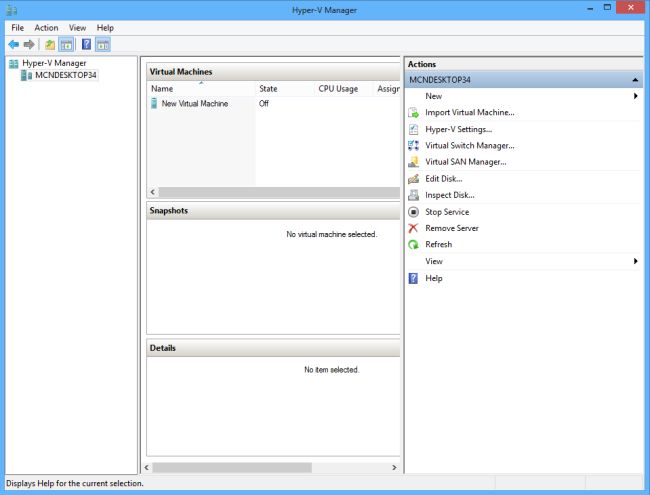Click right arrow of center pane bottom scrollbar

pyautogui.click(x=394, y=468)
